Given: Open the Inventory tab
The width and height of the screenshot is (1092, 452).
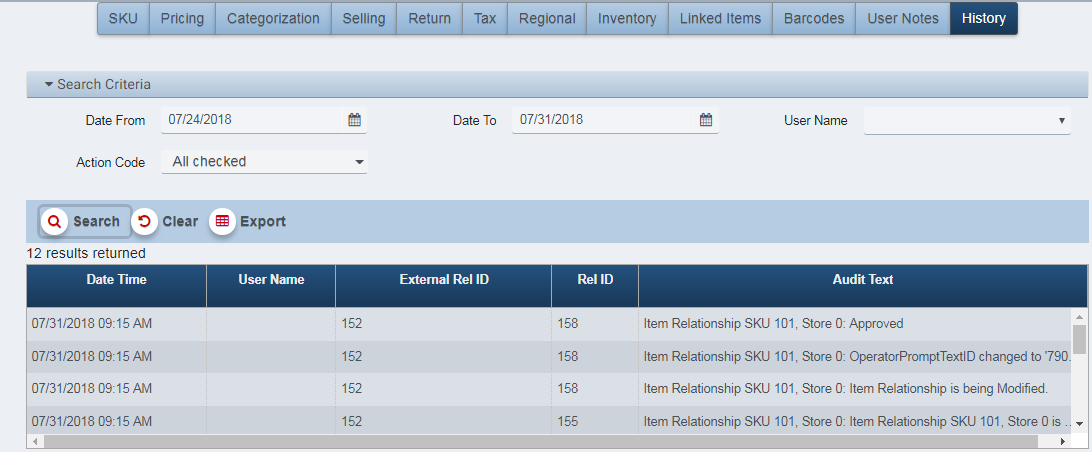Looking at the screenshot, I should [x=627, y=18].
